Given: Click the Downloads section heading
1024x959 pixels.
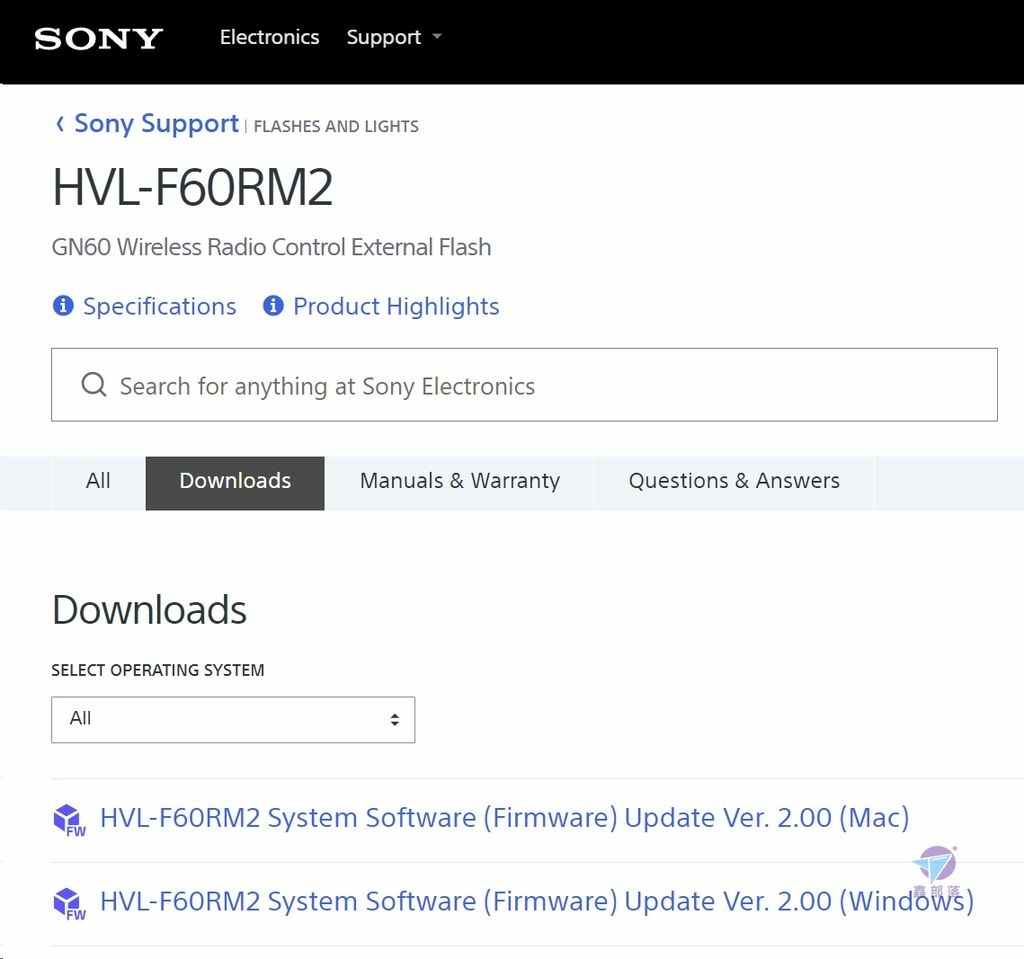Looking at the screenshot, I should pyautogui.click(x=150, y=609).
